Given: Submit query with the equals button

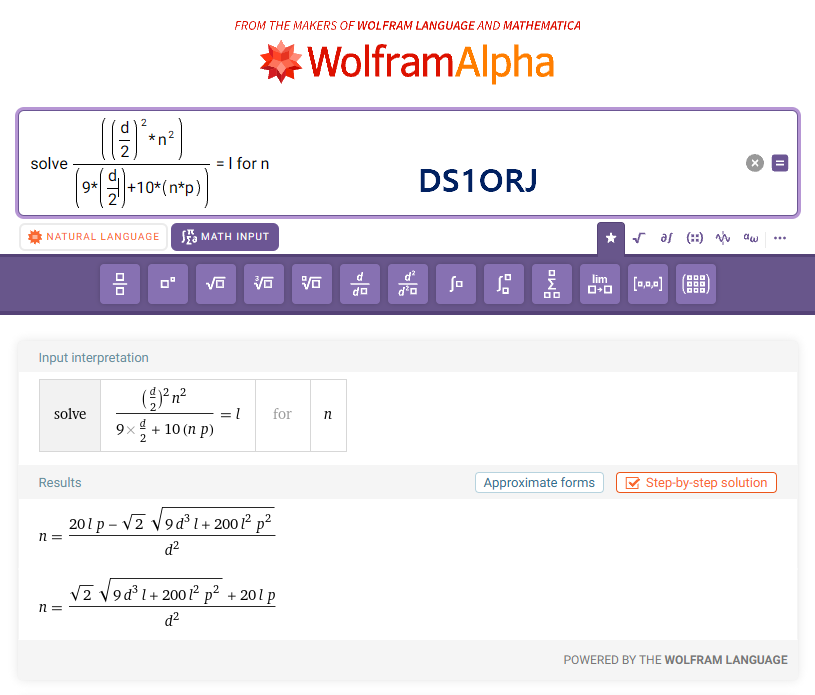Looking at the screenshot, I should 780,163.
